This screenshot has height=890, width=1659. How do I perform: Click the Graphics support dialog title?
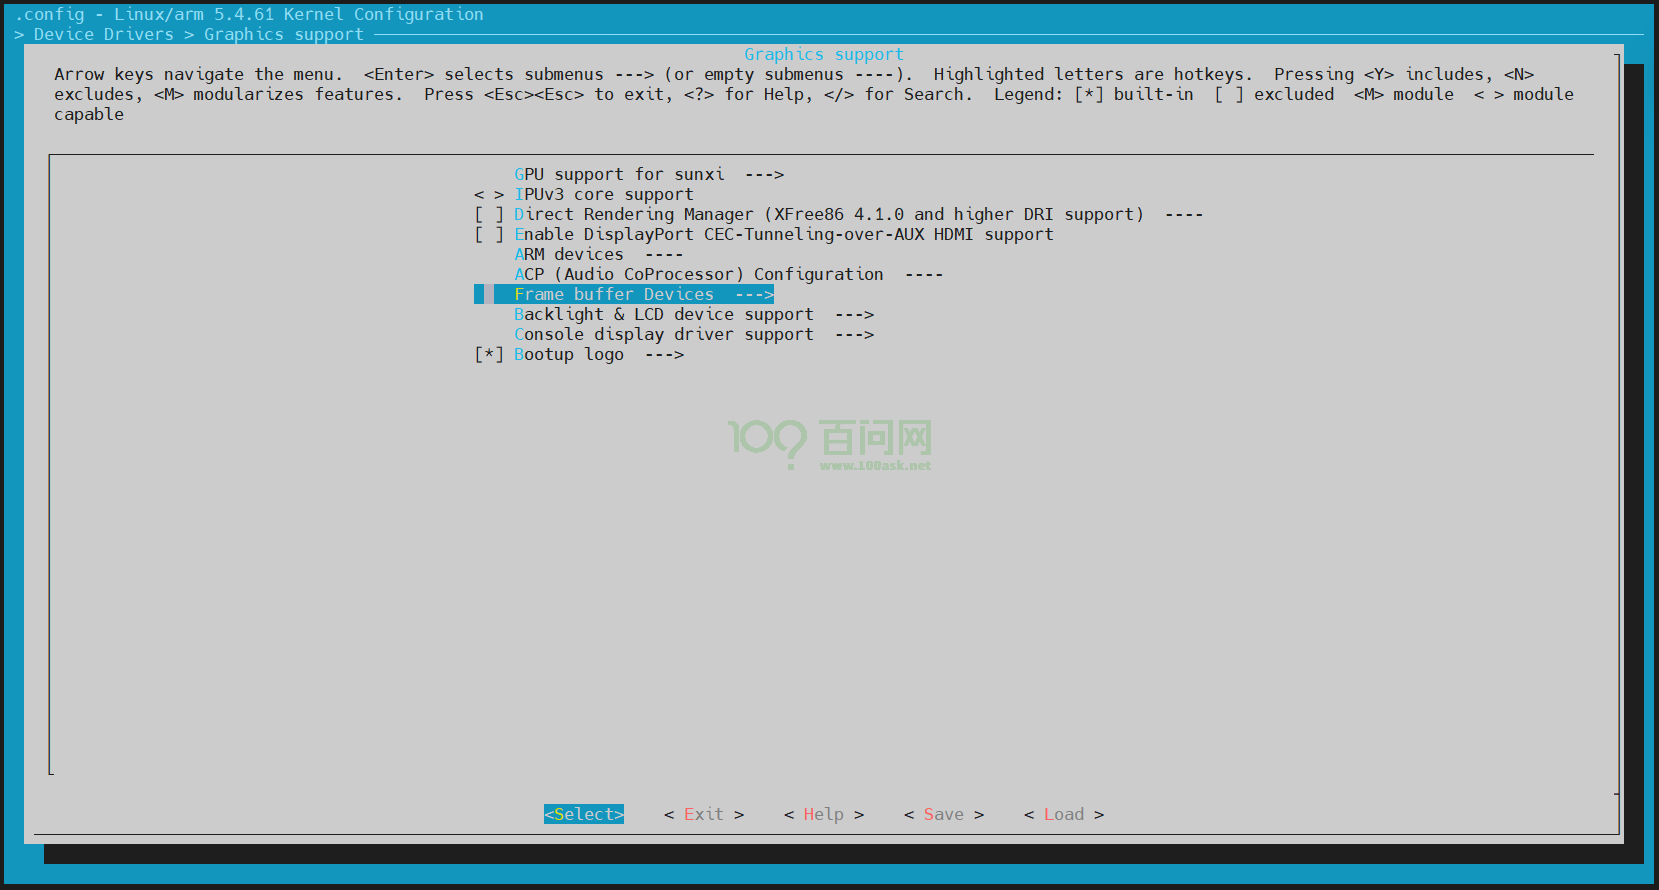point(823,54)
